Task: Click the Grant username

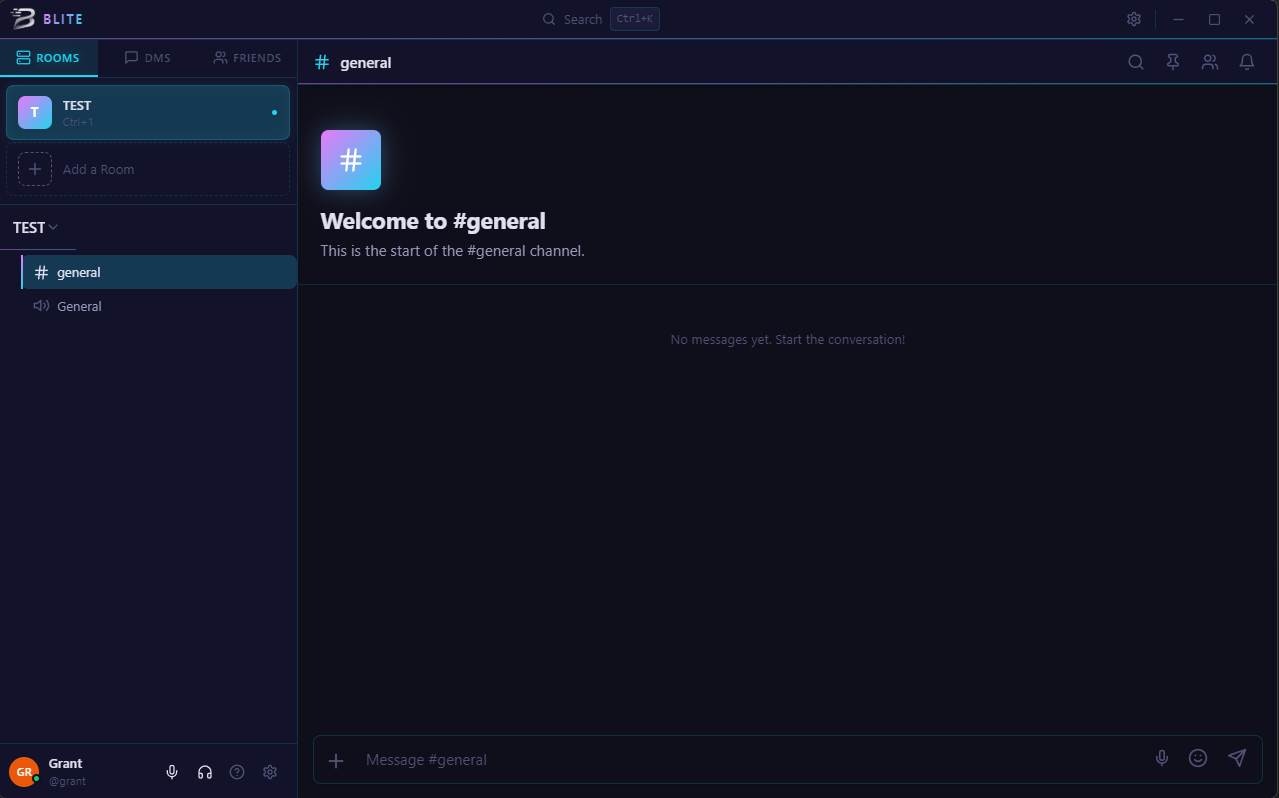Action: click(x=65, y=763)
